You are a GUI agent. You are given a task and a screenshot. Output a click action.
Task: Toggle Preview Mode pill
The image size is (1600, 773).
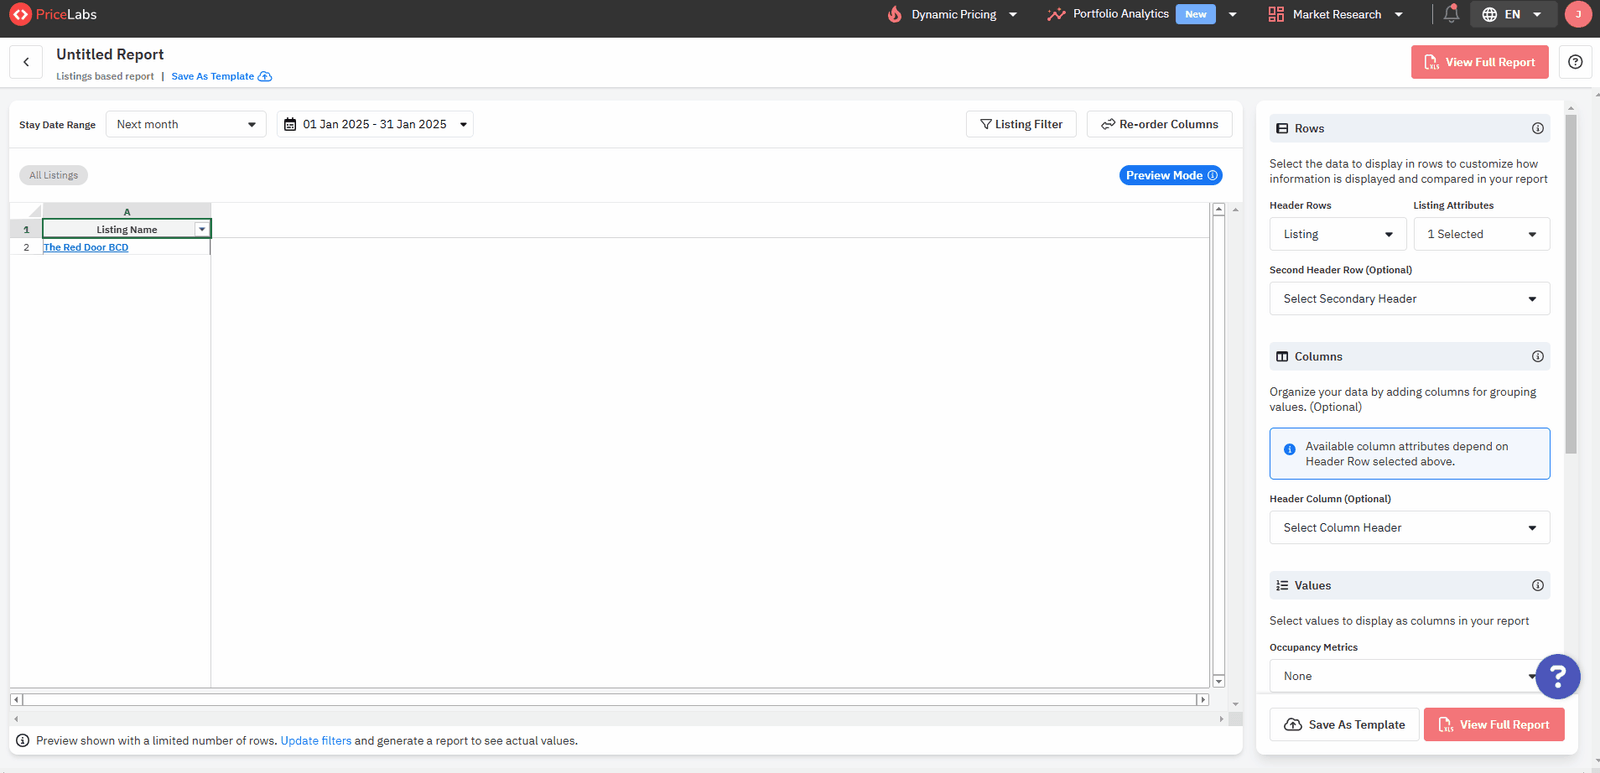(1171, 175)
